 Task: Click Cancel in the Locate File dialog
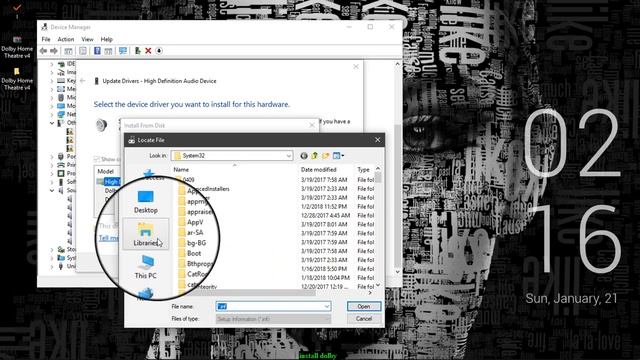[x=364, y=319]
